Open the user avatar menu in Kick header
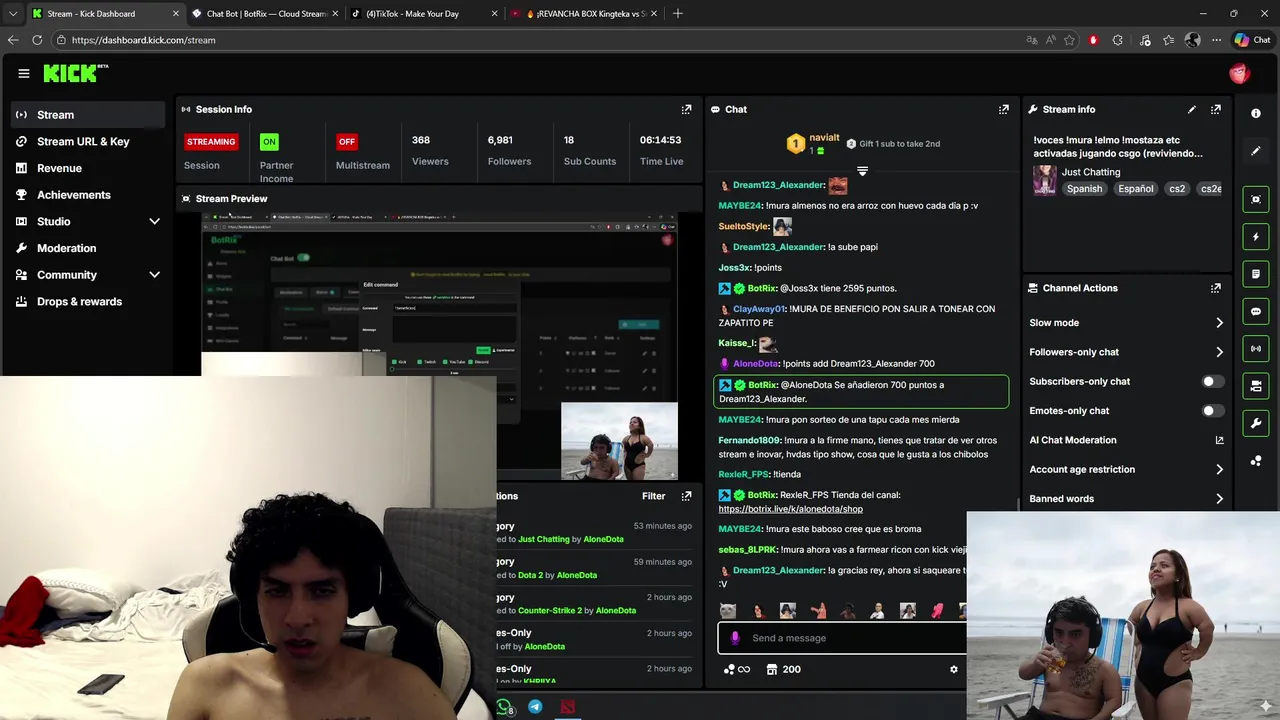 1239,73
